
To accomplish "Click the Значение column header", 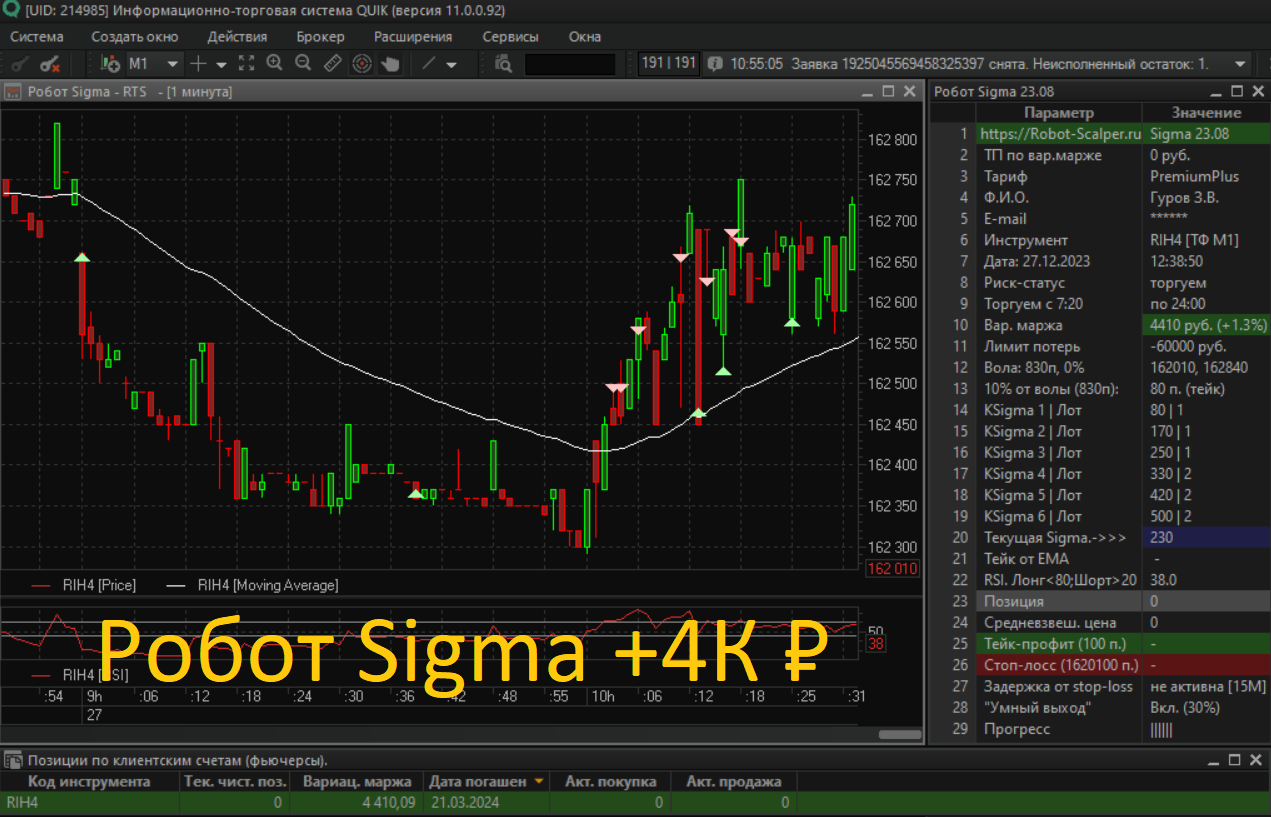I will [1206, 113].
